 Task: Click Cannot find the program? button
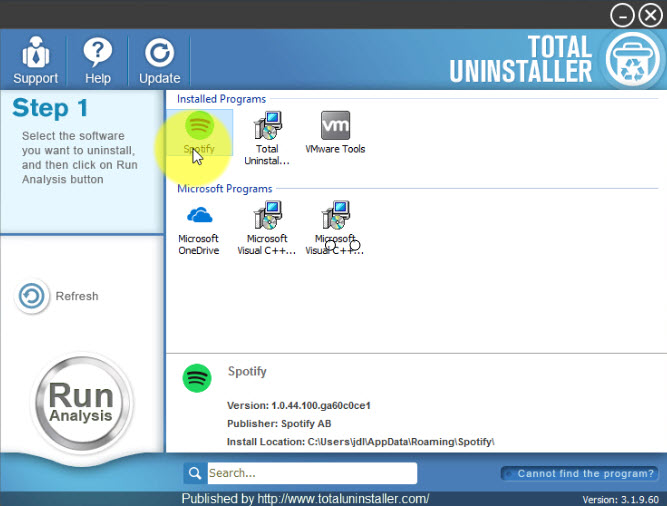(579, 473)
